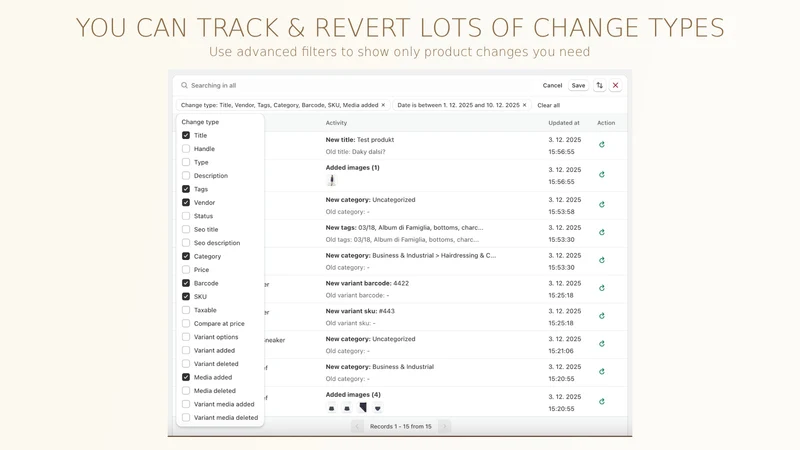800x450 pixels.
Task: Uncheck the Barcode change type
Action: [x=186, y=283]
